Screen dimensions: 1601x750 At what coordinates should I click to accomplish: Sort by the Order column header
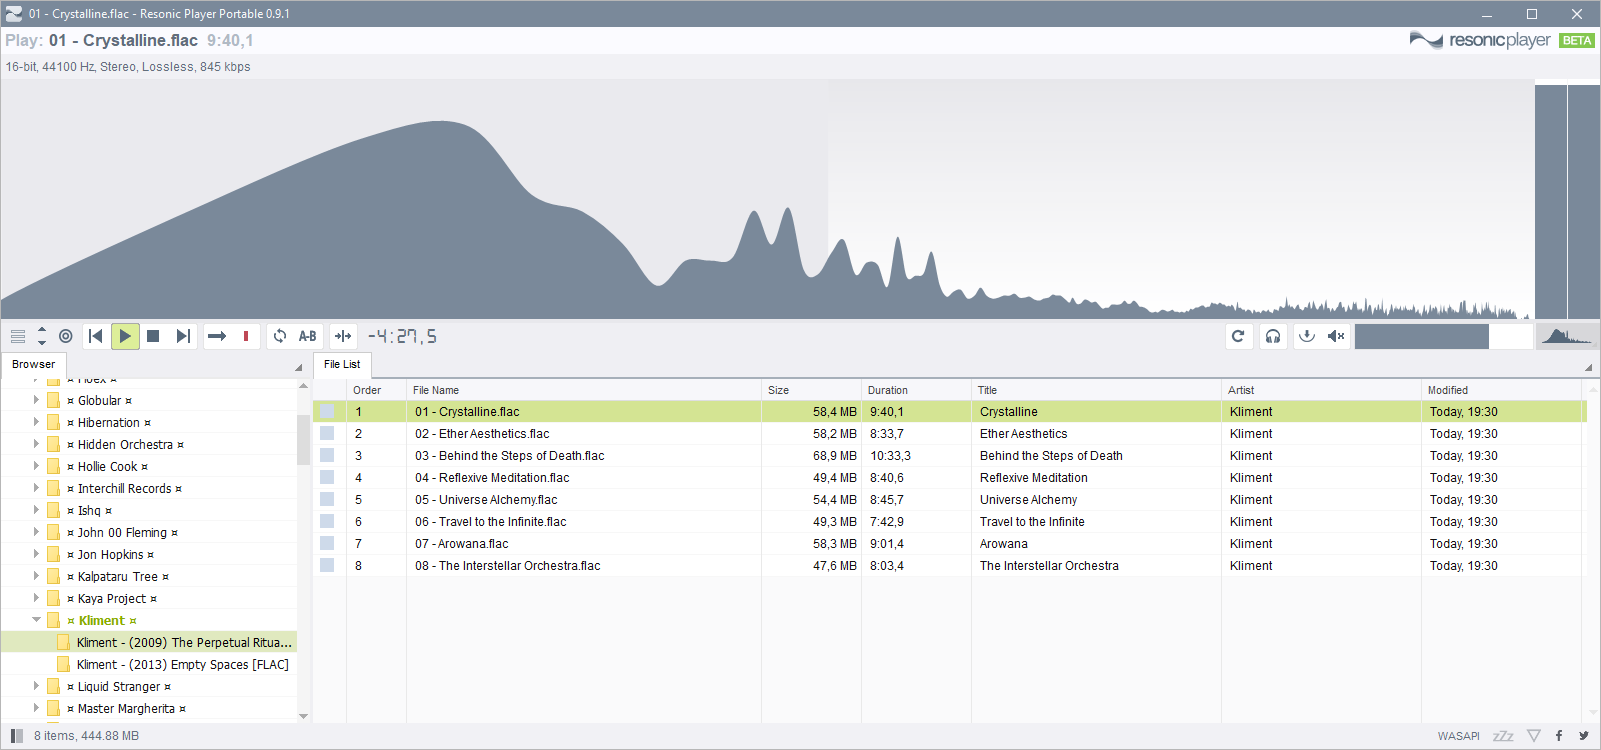pyautogui.click(x=376, y=390)
